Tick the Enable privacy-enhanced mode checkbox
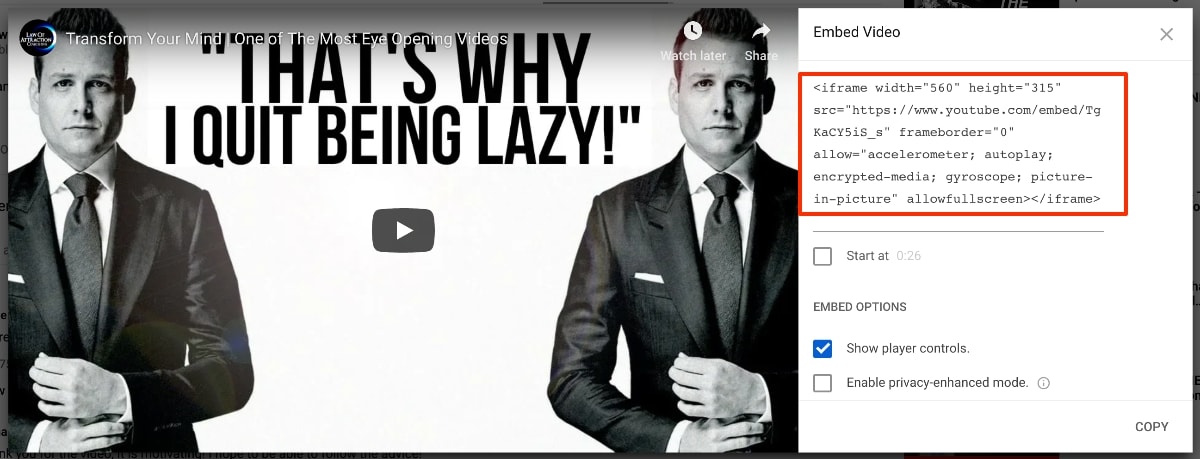1200x459 pixels. (823, 382)
